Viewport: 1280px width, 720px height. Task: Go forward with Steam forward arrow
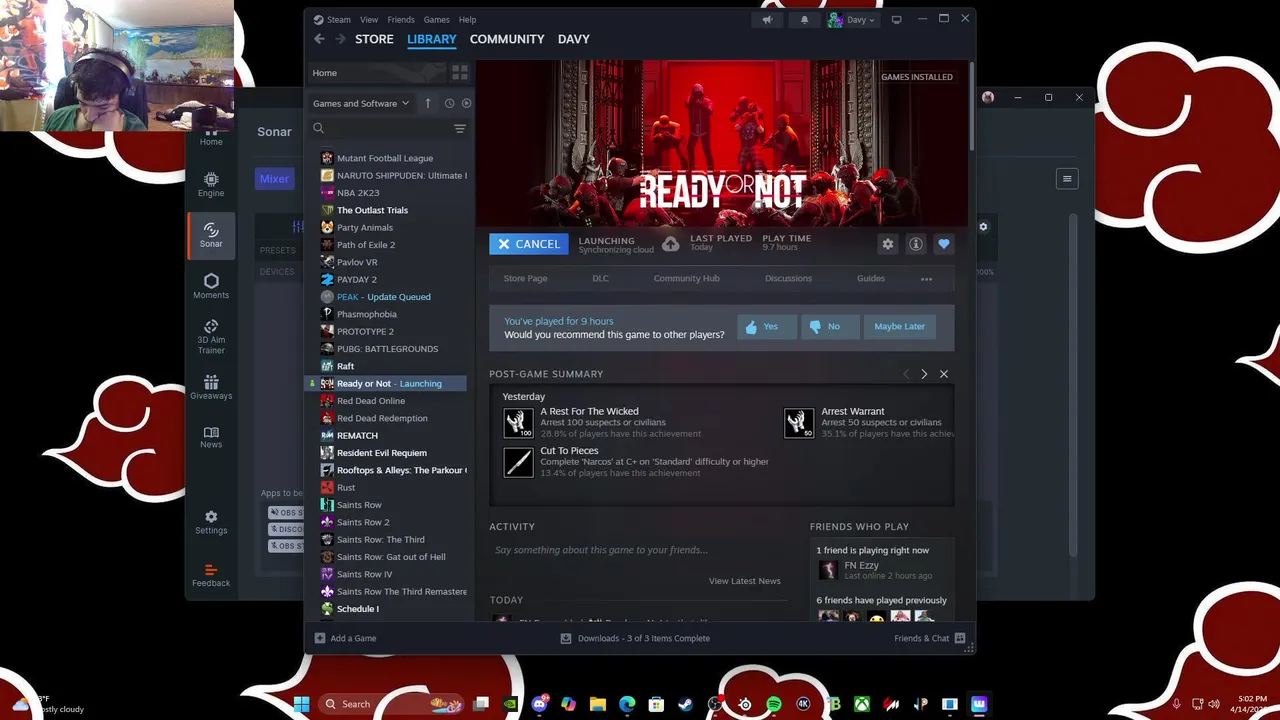pyautogui.click(x=340, y=39)
